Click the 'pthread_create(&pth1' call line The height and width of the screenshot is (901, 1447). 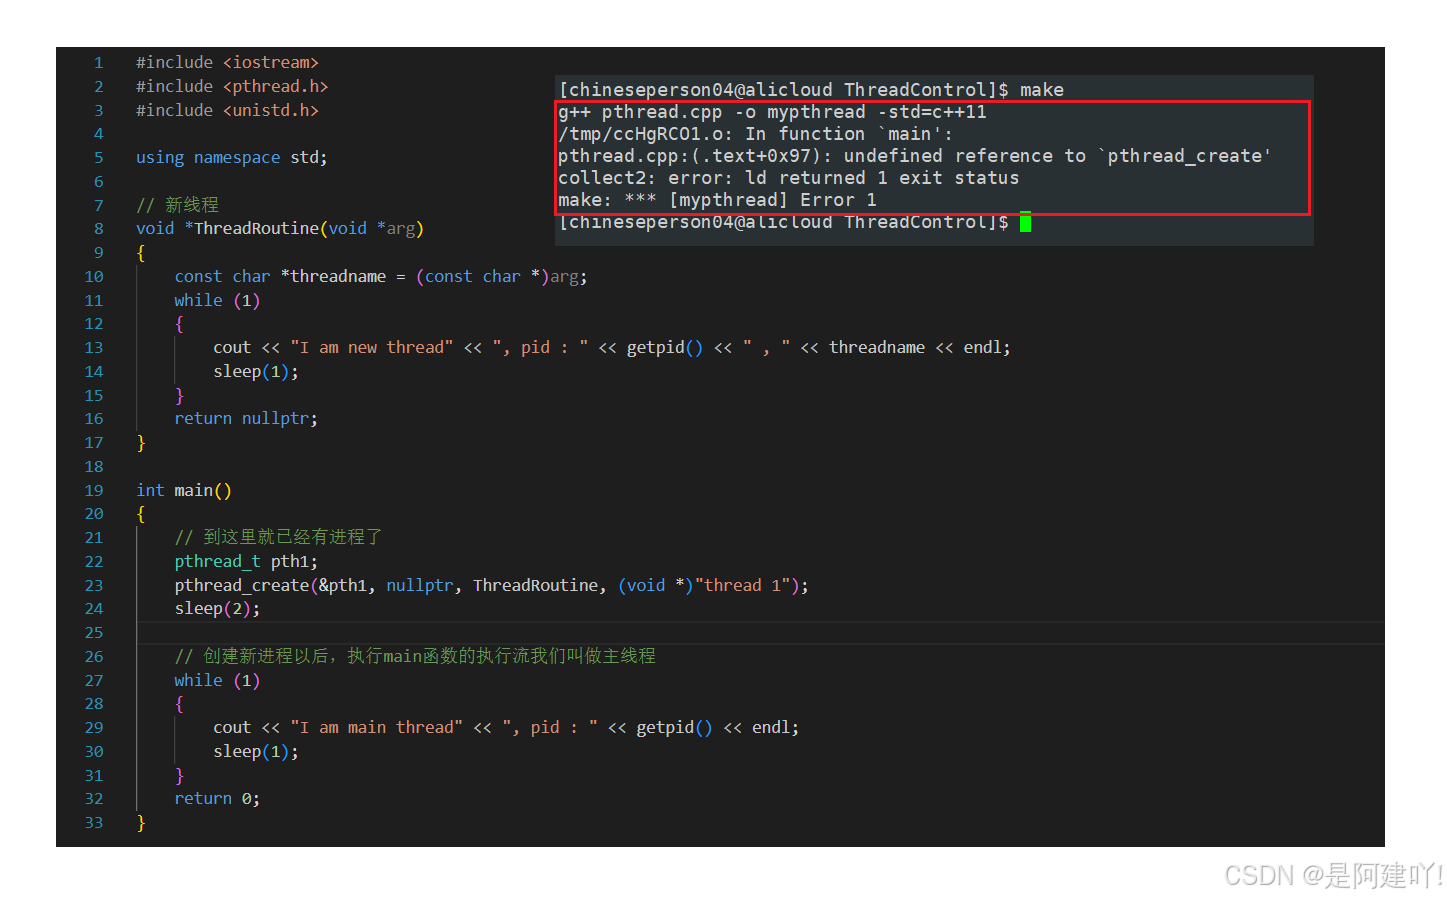pyautogui.click(x=491, y=586)
